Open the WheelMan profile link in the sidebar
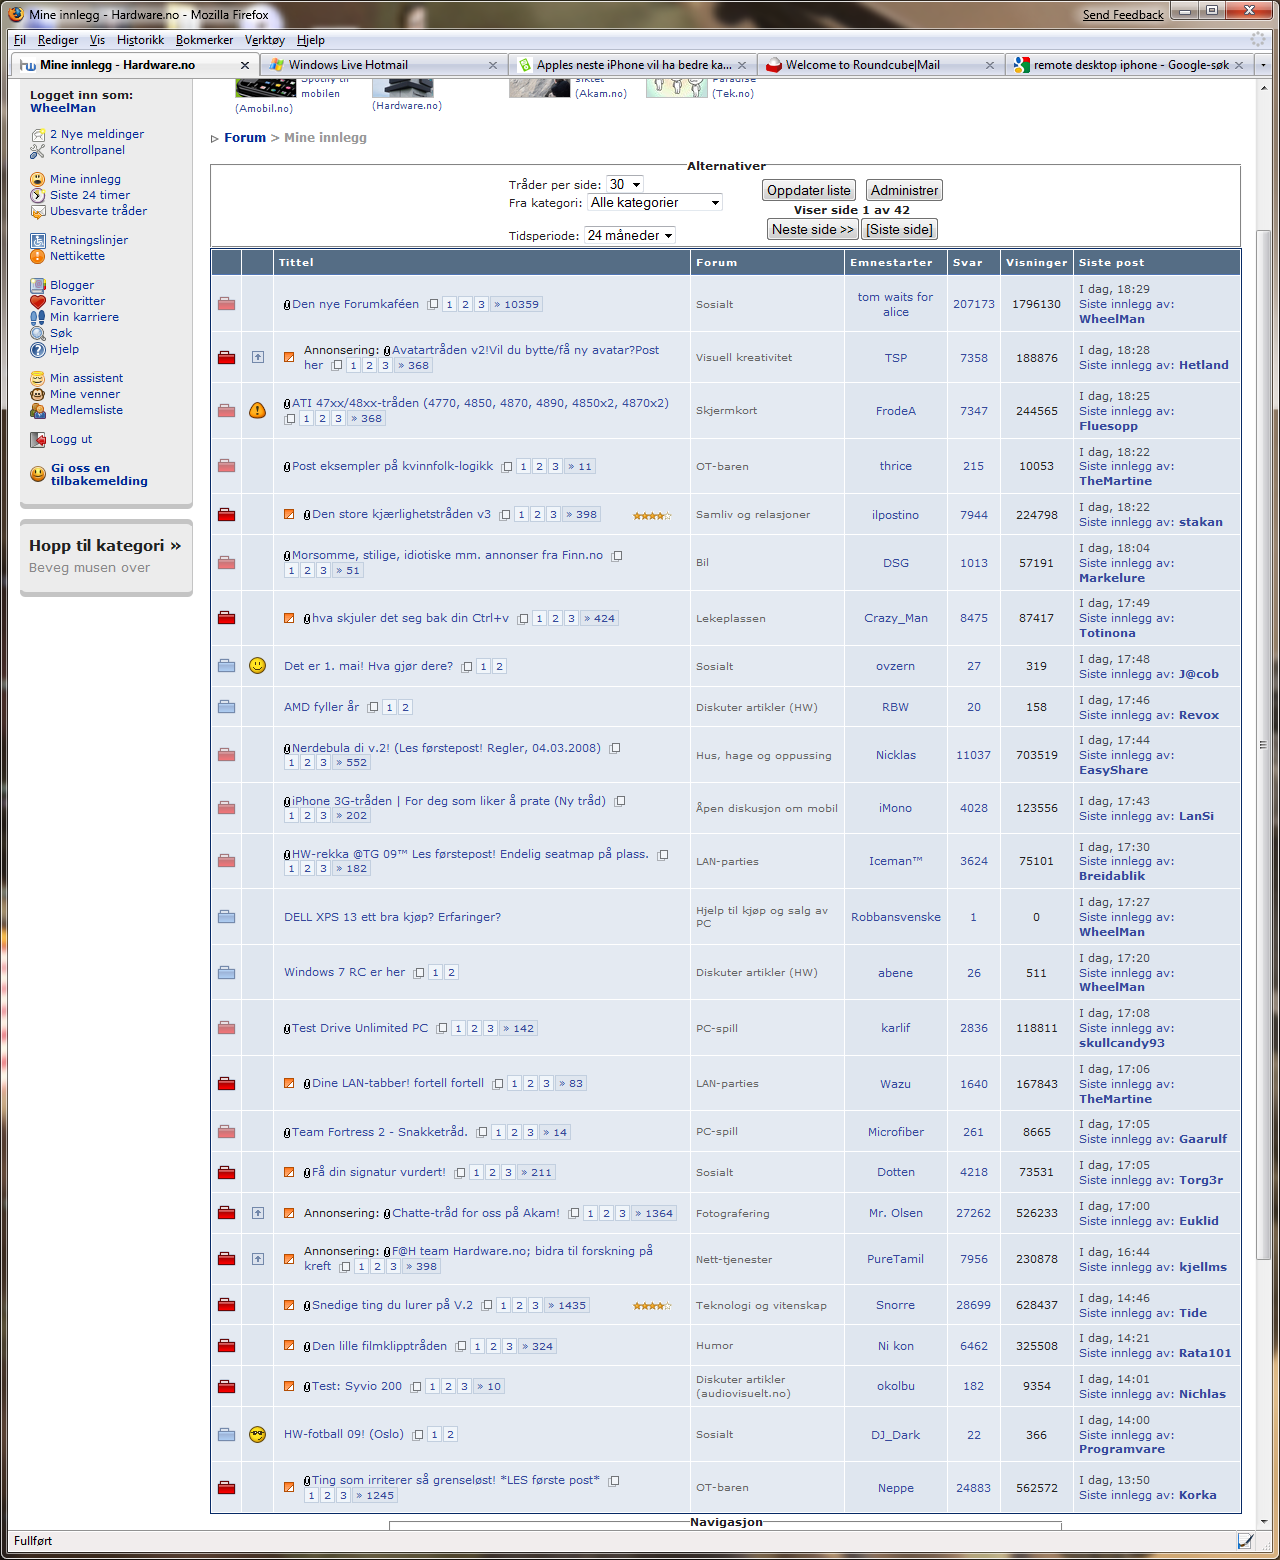This screenshot has height=1560, width=1280. coord(63,108)
